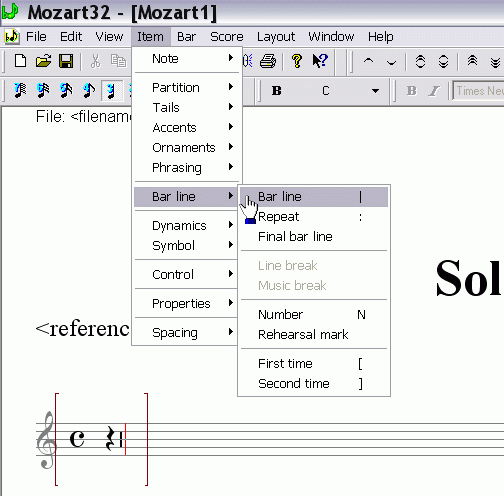504x496 pixels.
Task: Click the Cut scissors icon
Action: coord(95,61)
